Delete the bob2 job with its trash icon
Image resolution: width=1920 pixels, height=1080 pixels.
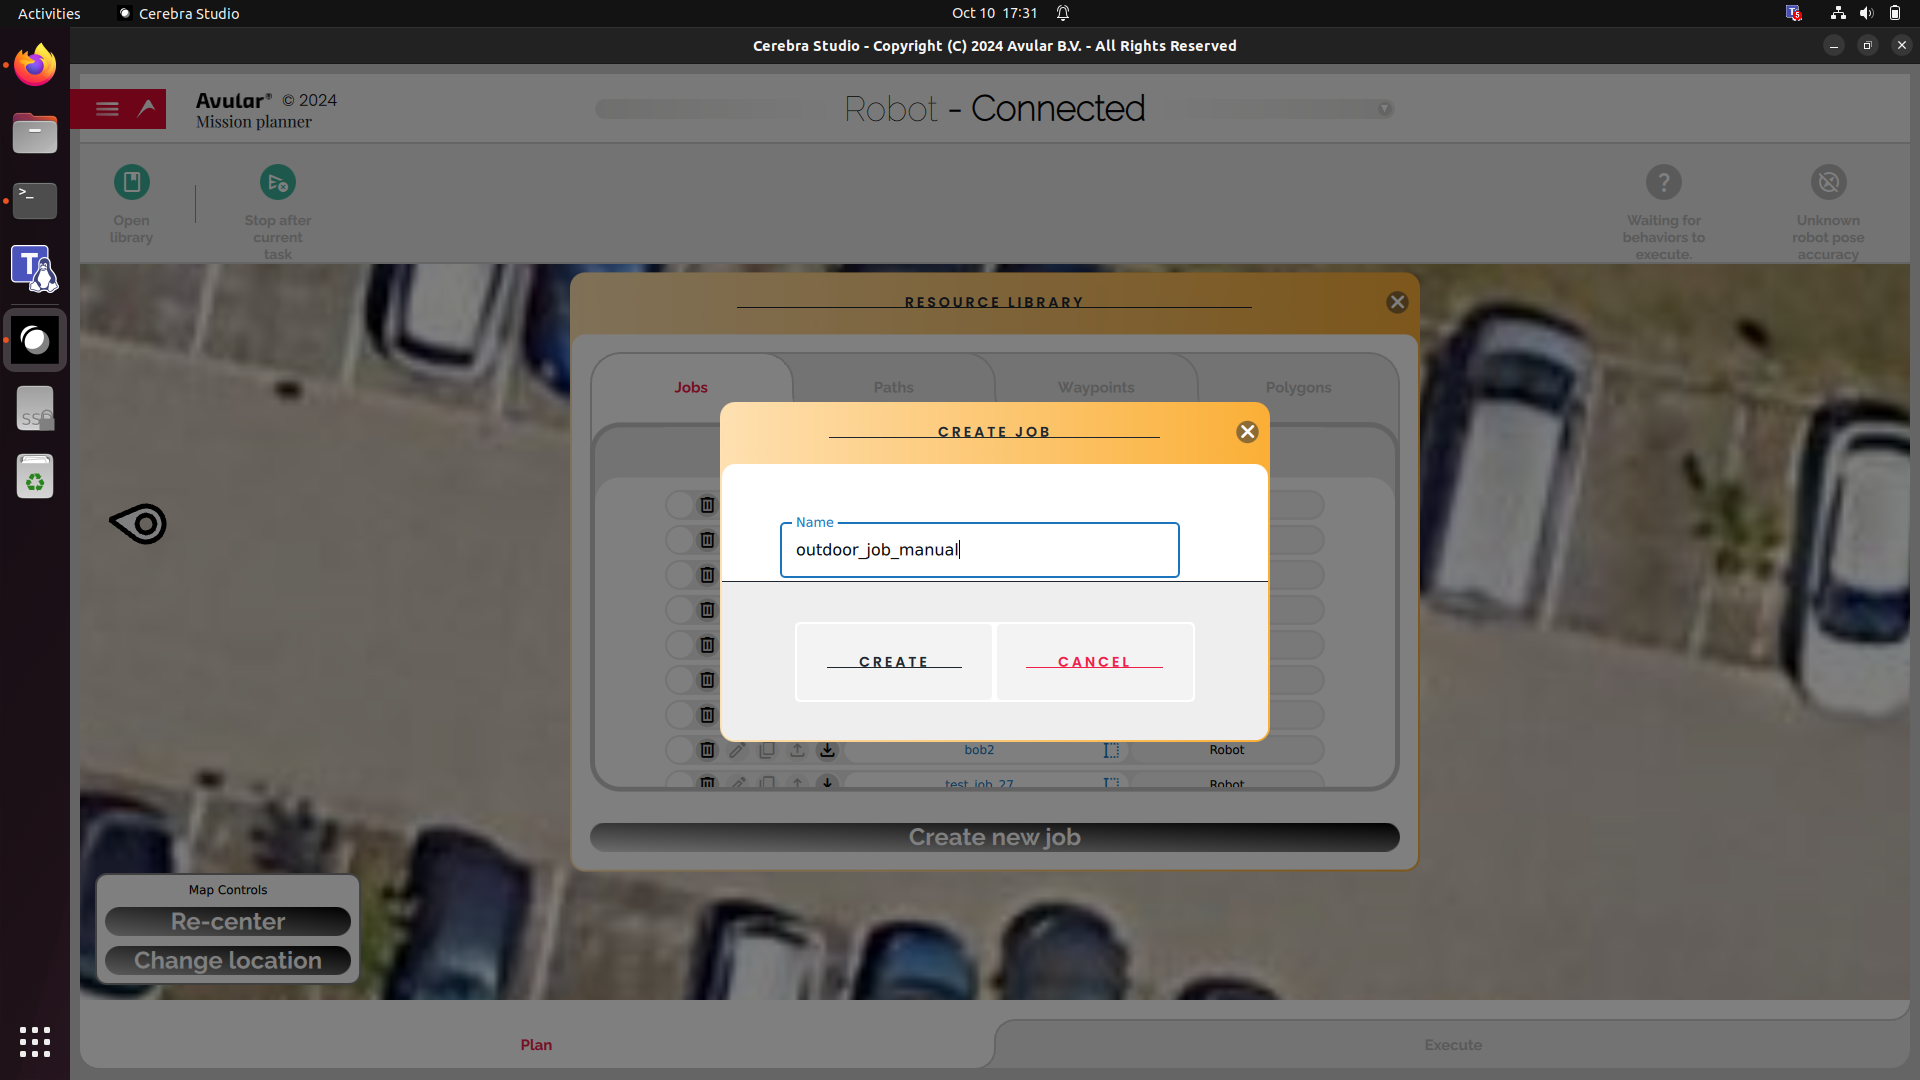707,750
